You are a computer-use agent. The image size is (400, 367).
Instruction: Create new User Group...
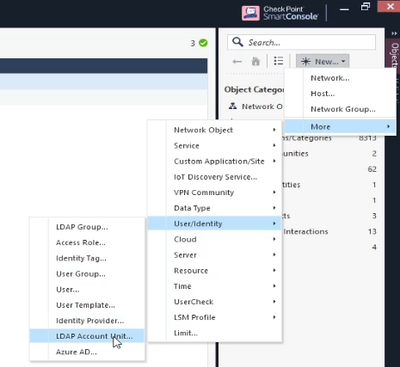87,274
